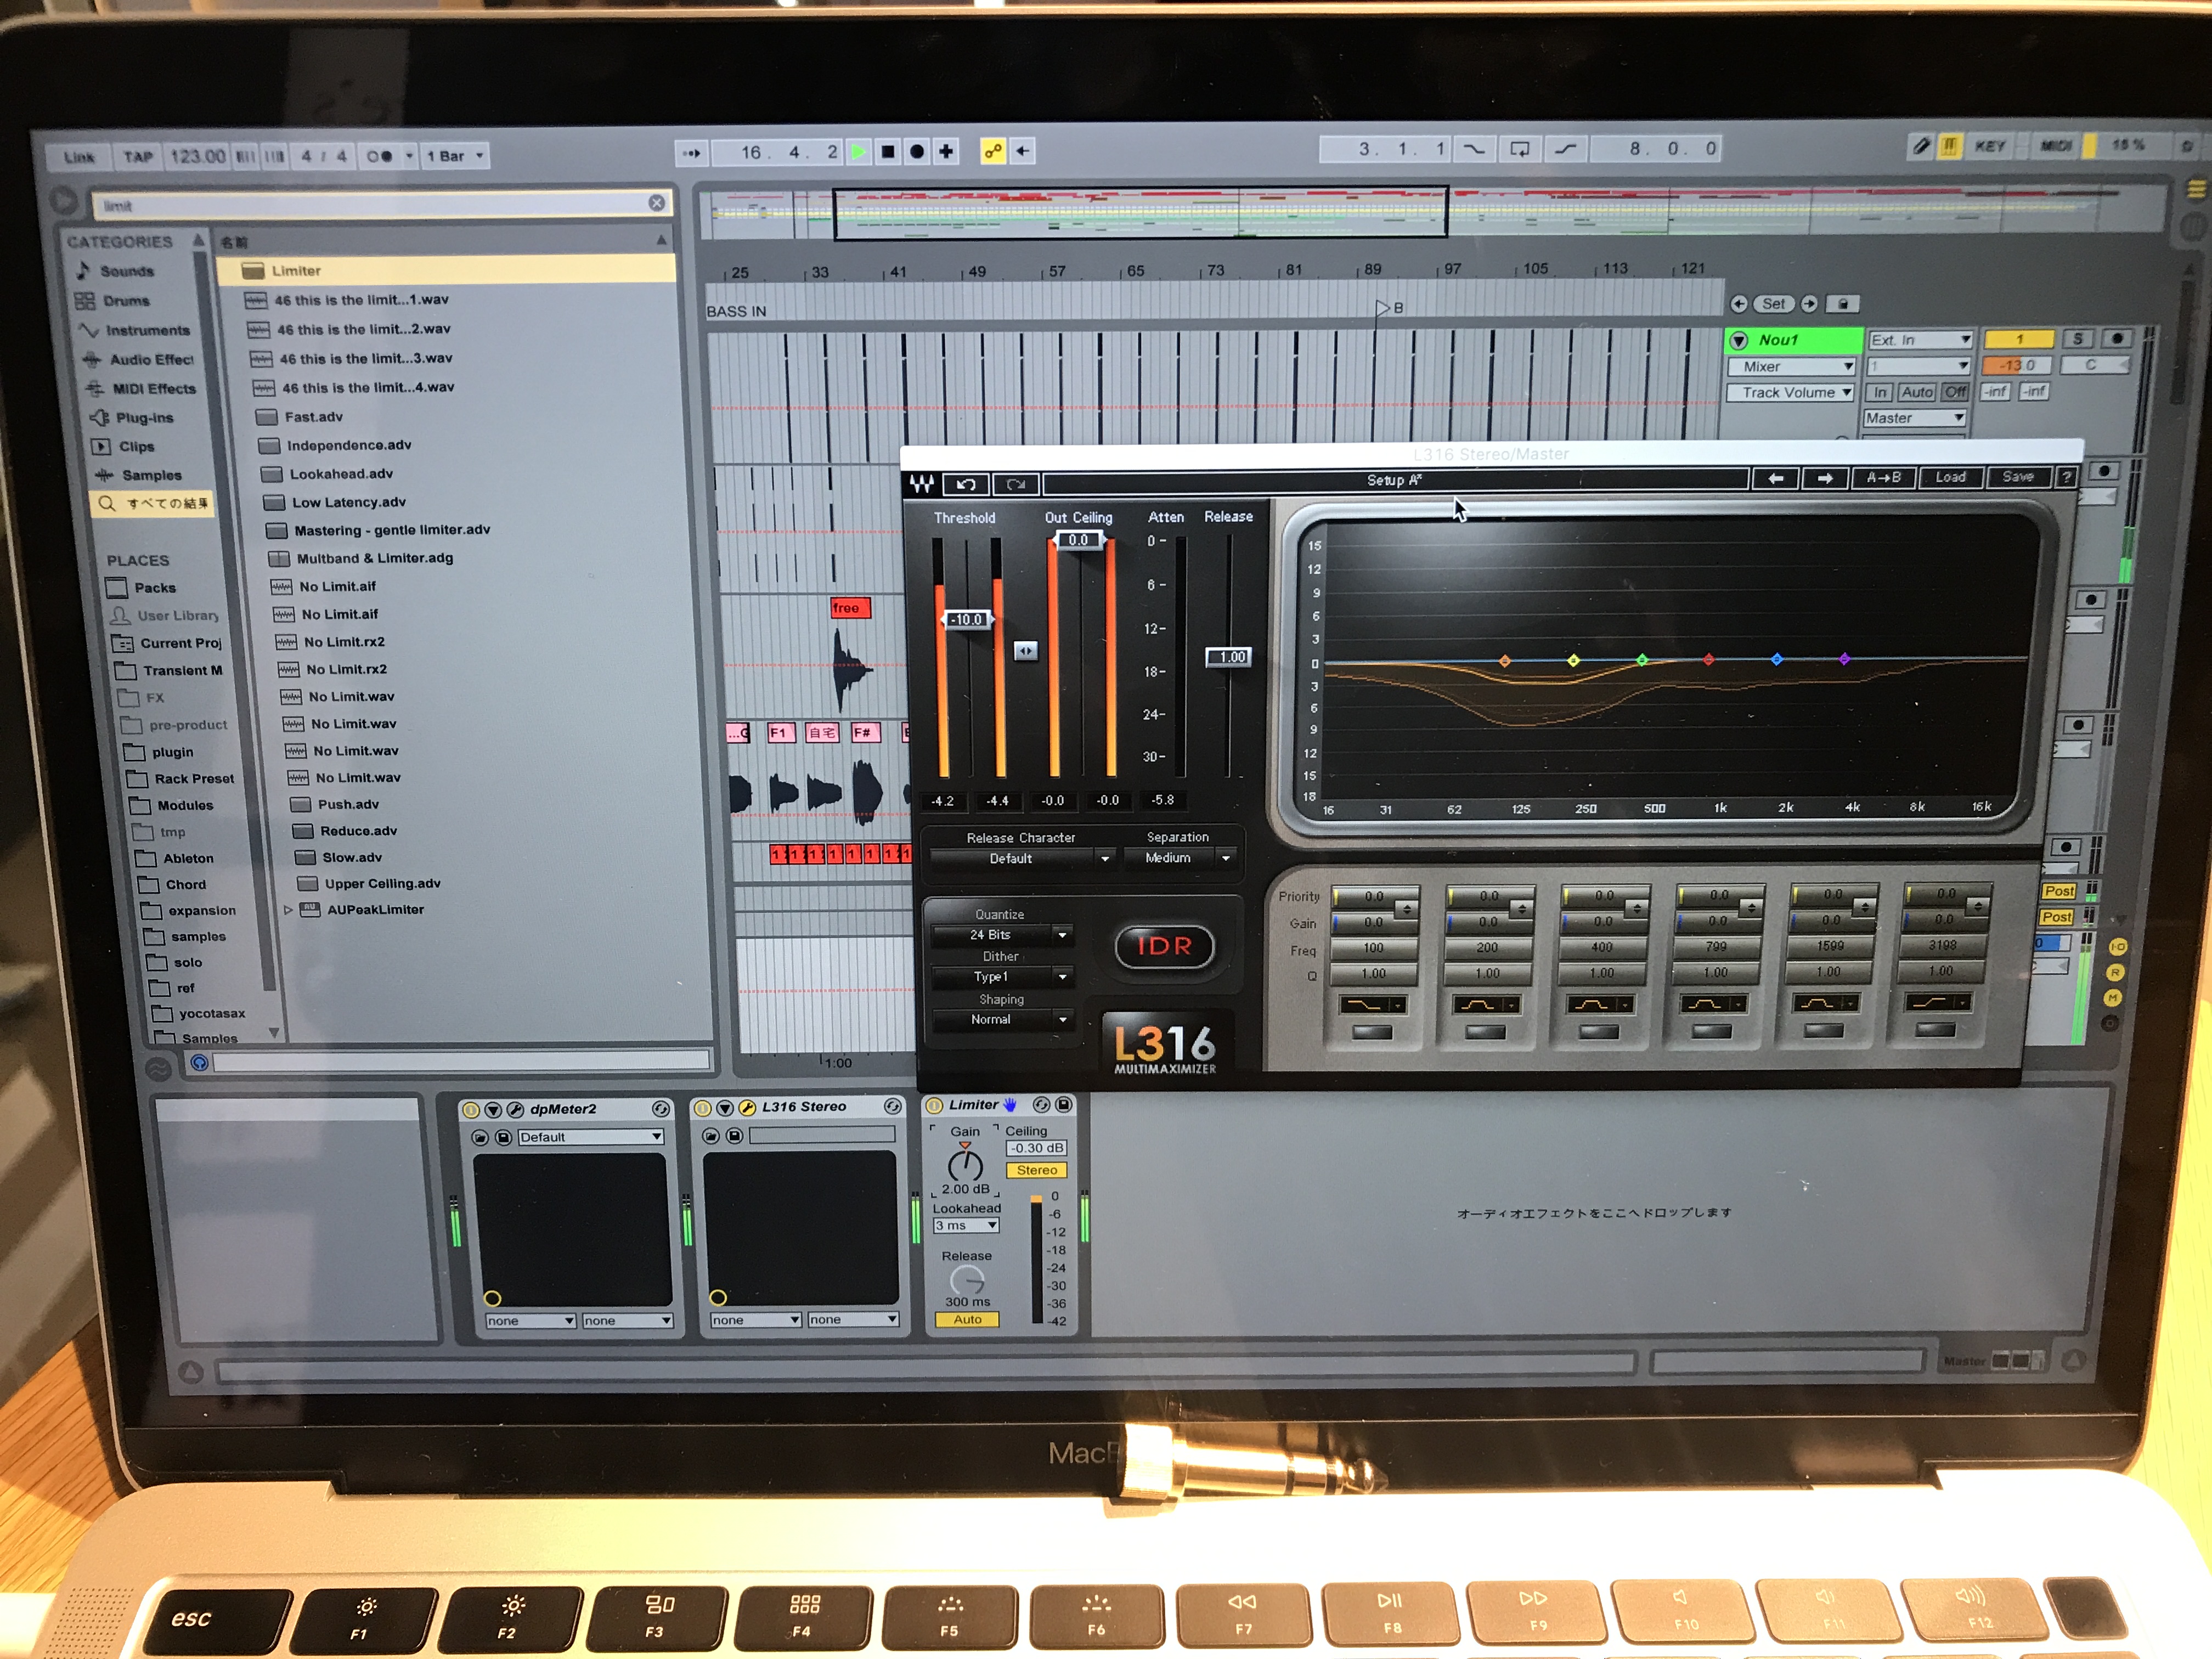Click the Play button in transport
The image size is (2212, 1659).
pos(858,152)
